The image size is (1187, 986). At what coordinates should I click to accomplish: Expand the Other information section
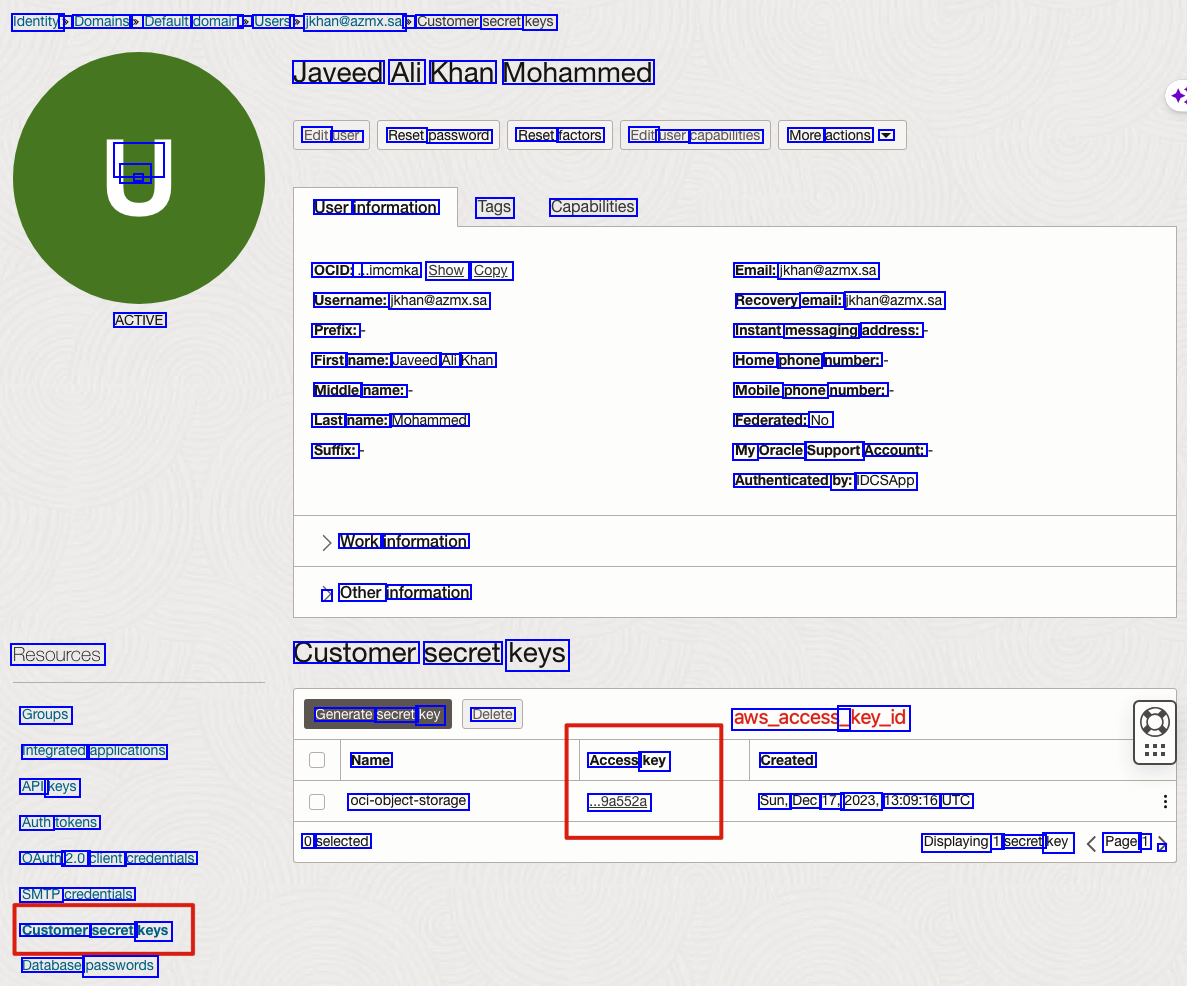tap(326, 593)
